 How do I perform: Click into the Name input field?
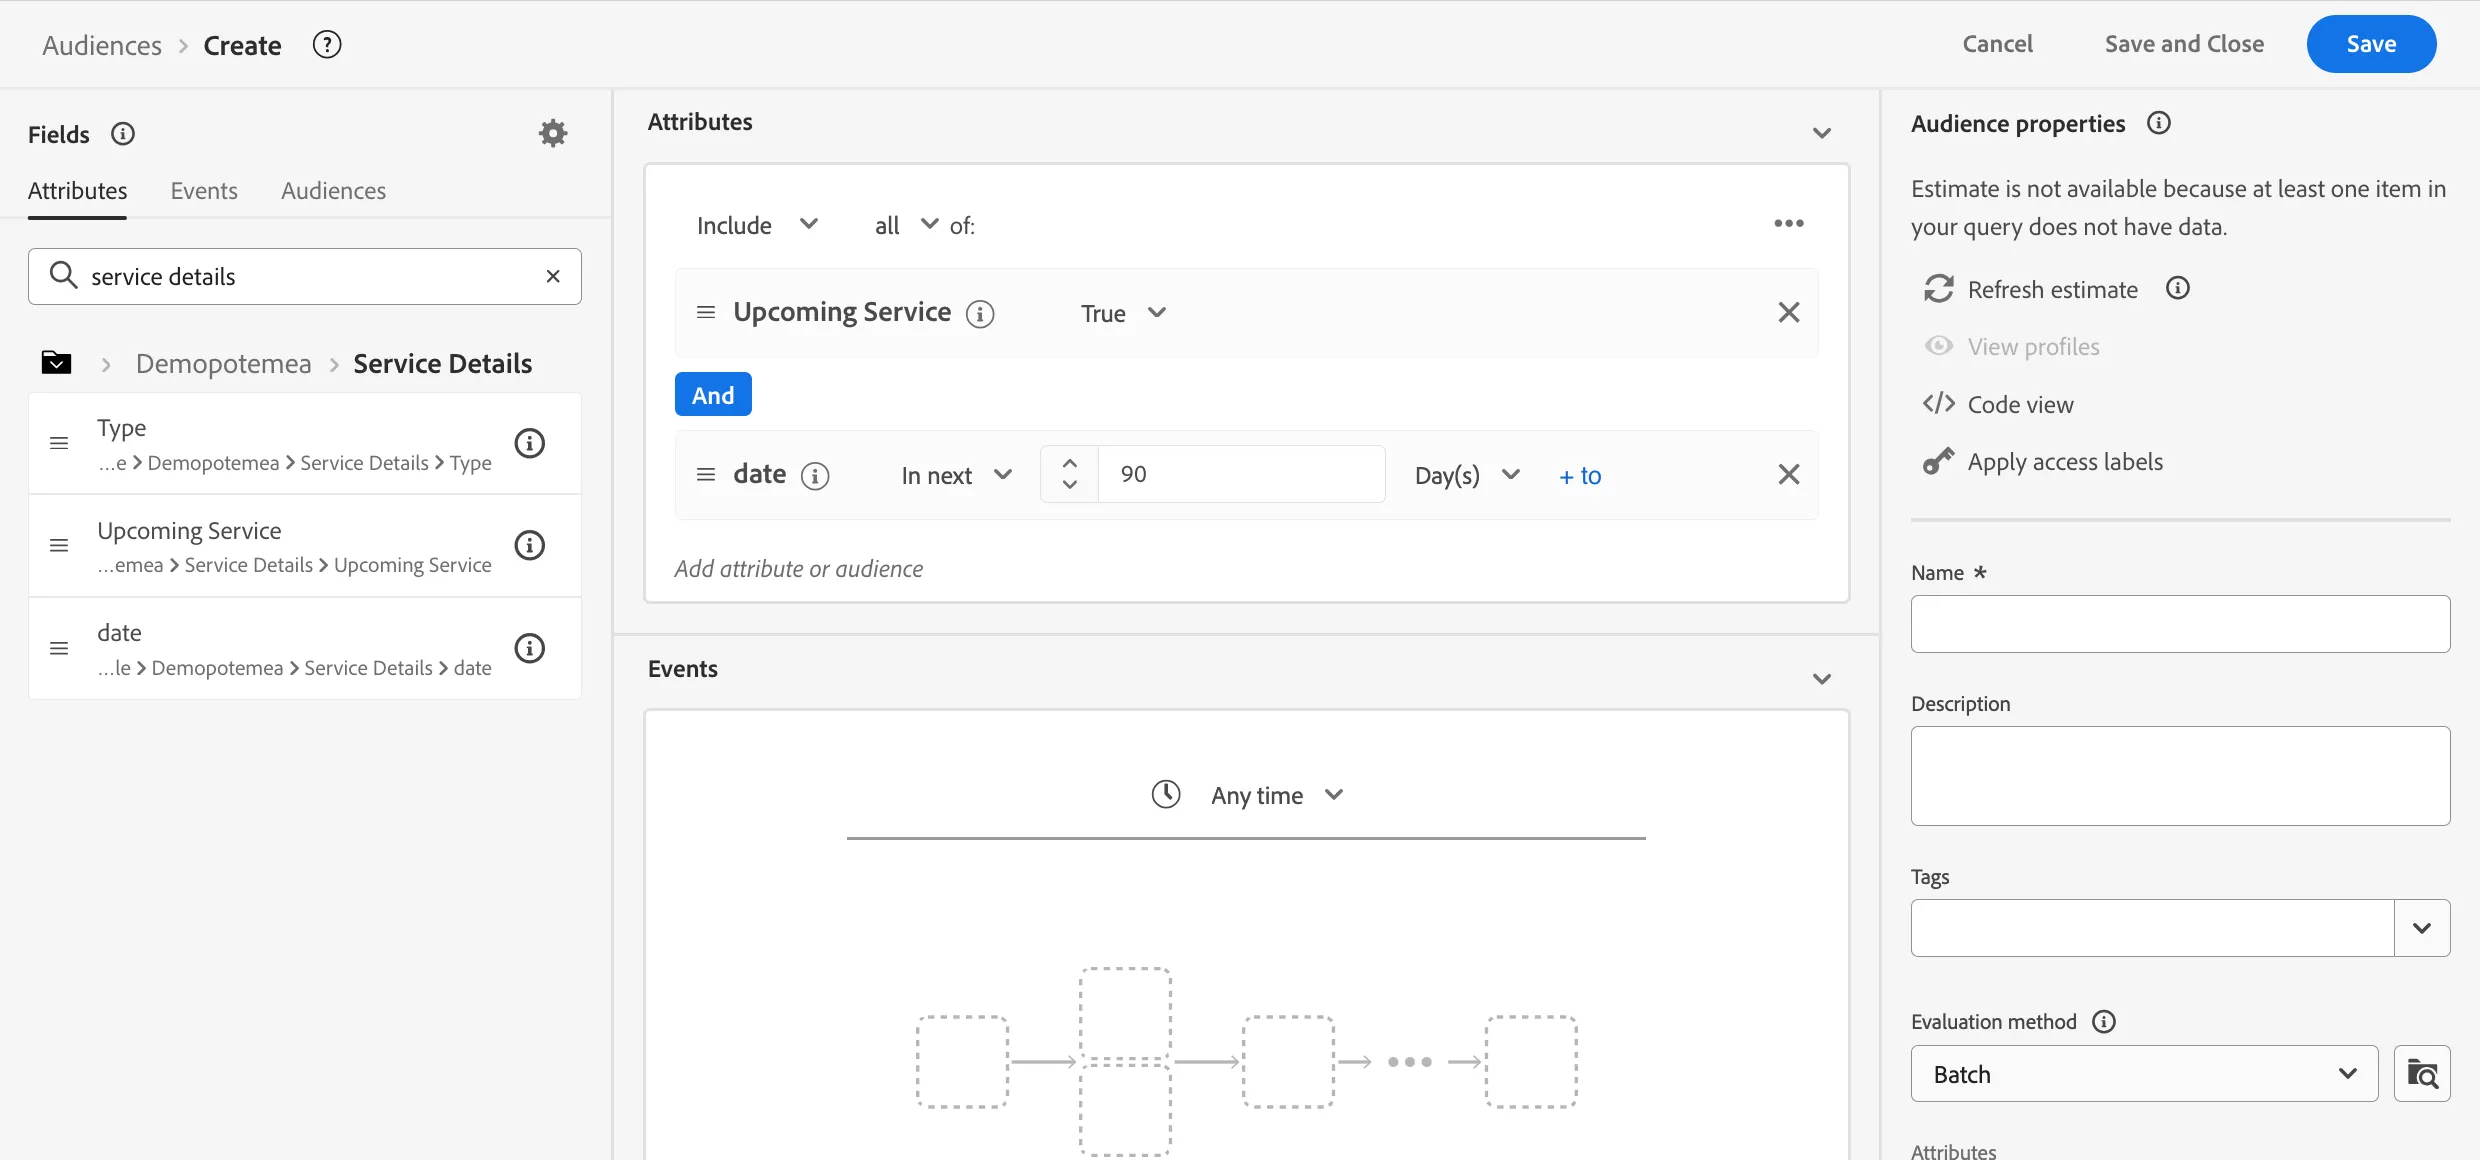[2180, 624]
